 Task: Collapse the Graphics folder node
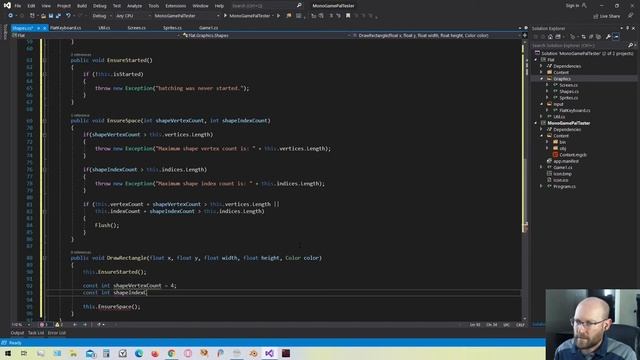tap(542, 79)
